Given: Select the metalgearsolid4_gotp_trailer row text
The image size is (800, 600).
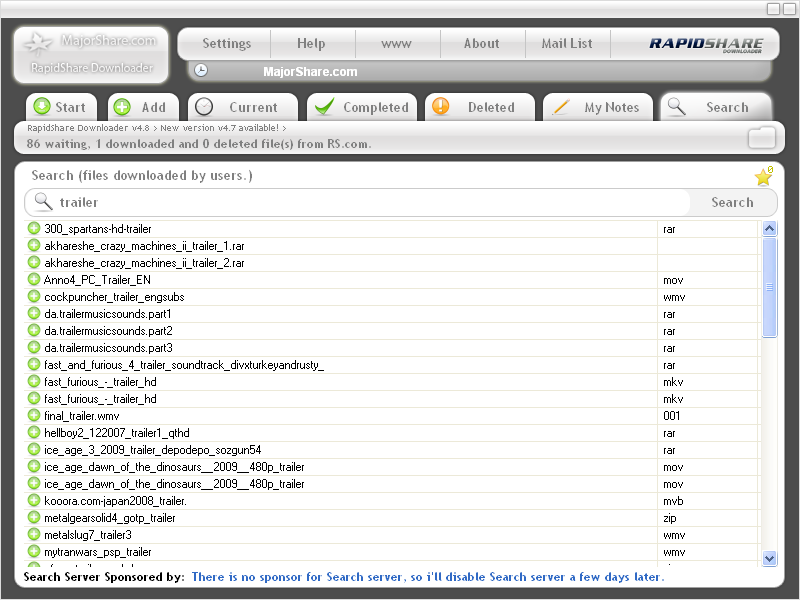Looking at the screenshot, I should pos(110,518).
